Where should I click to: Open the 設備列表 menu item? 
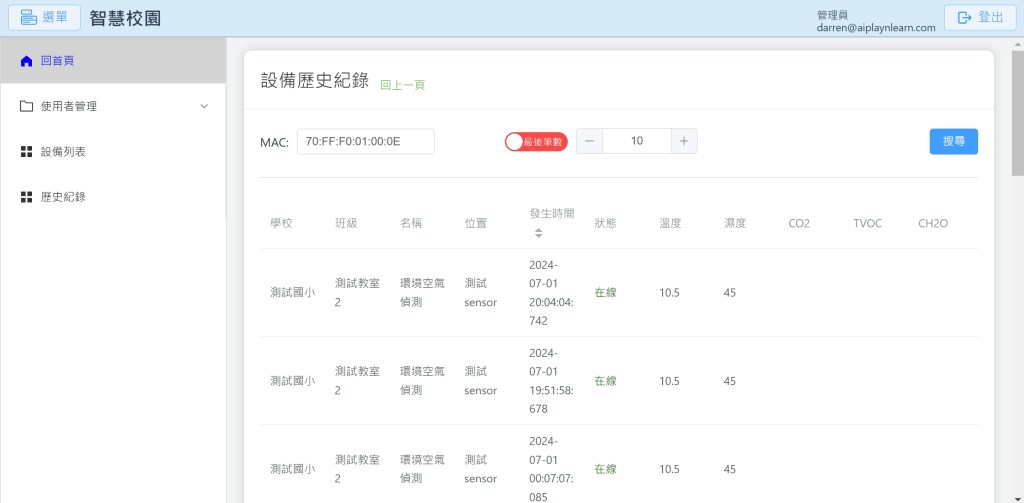[x=63, y=152]
